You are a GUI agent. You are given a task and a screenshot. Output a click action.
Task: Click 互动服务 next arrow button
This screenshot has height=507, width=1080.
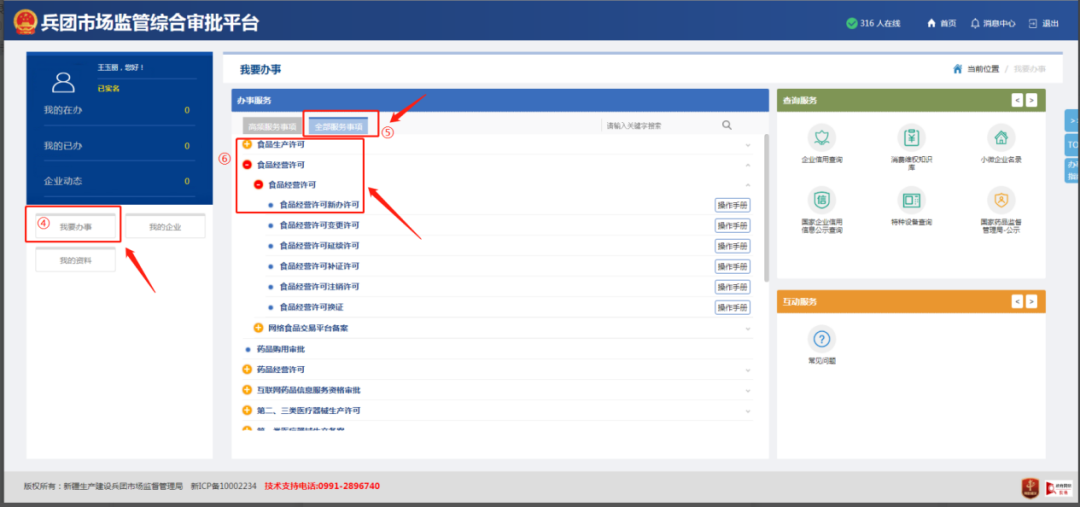click(1031, 301)
